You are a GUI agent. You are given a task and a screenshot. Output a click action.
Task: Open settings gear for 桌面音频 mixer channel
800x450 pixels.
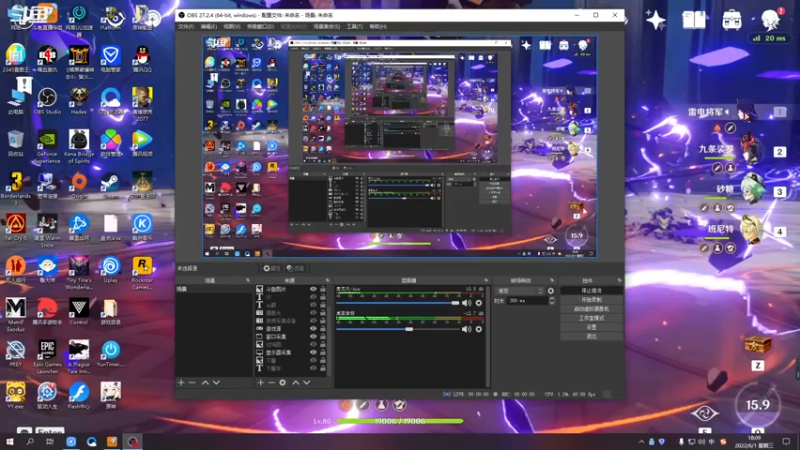pyautogui.click(x=479, y=330)
